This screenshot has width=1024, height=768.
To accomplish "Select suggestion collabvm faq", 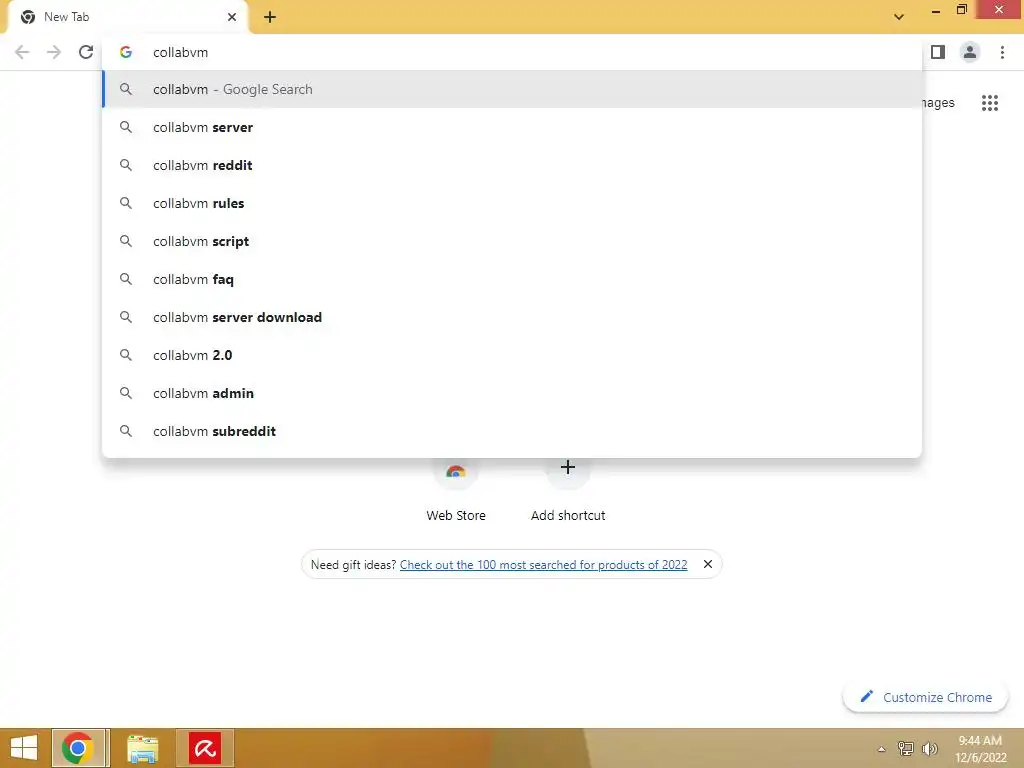I will point(512,279).
